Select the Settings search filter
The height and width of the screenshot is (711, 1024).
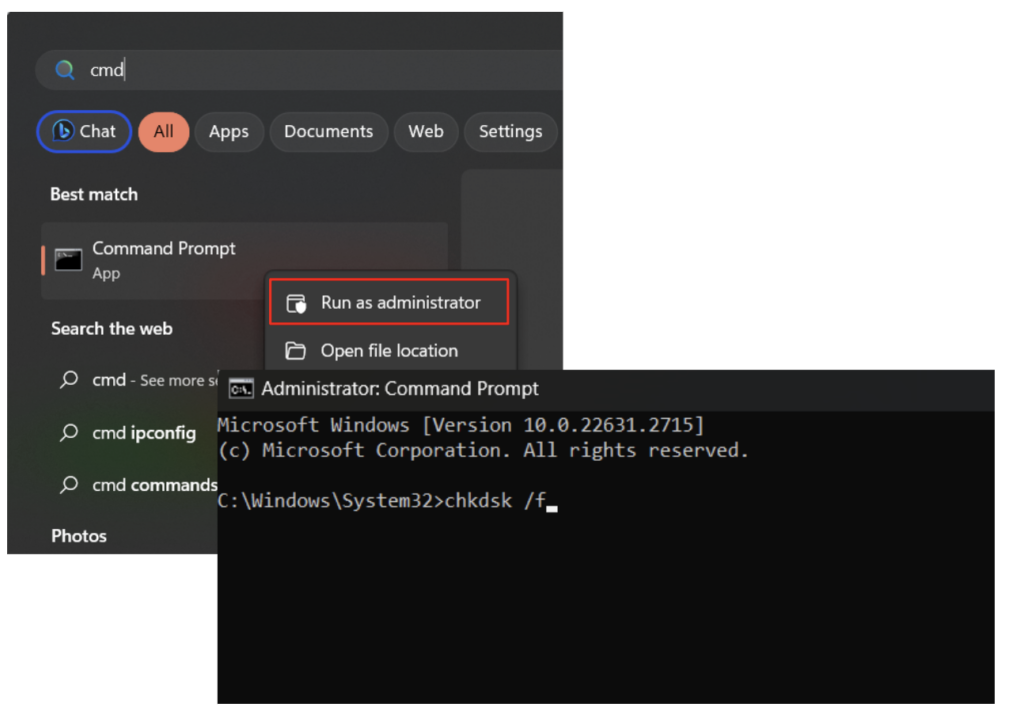[x=510, y=131]
